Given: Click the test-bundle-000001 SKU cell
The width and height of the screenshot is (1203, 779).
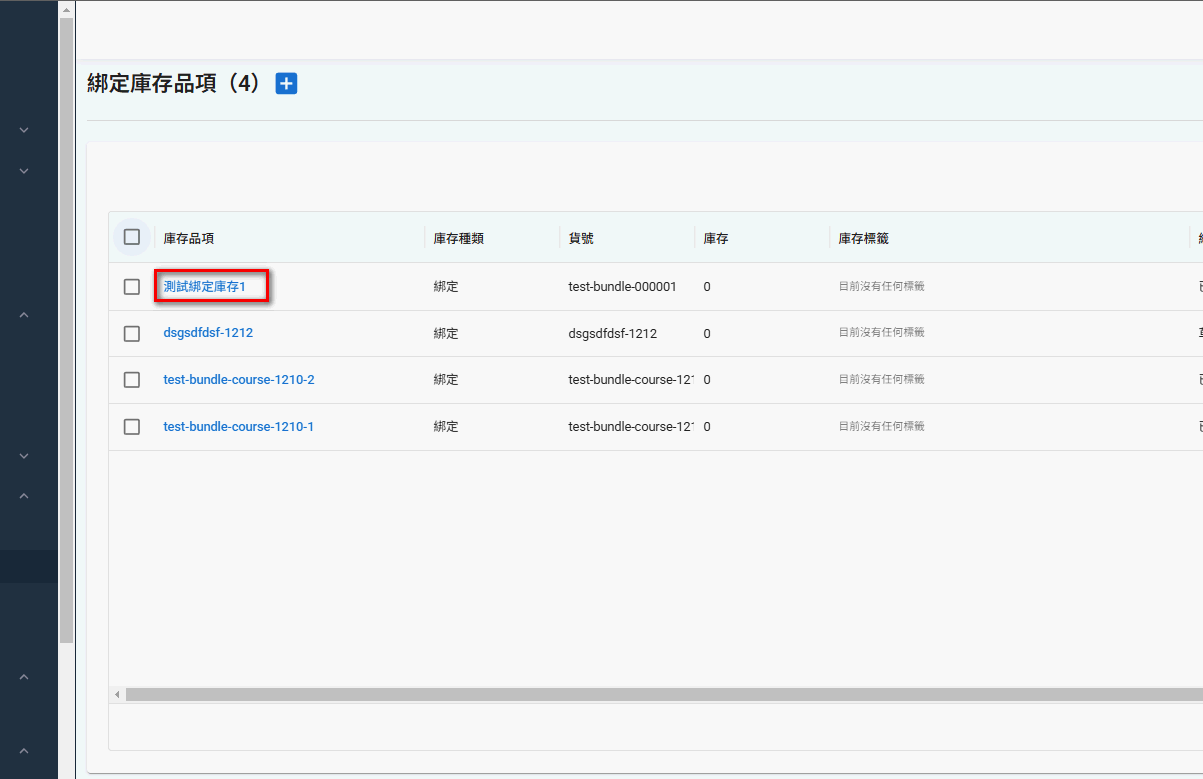Looking at the screenshot, I should (x=622, y=286).
